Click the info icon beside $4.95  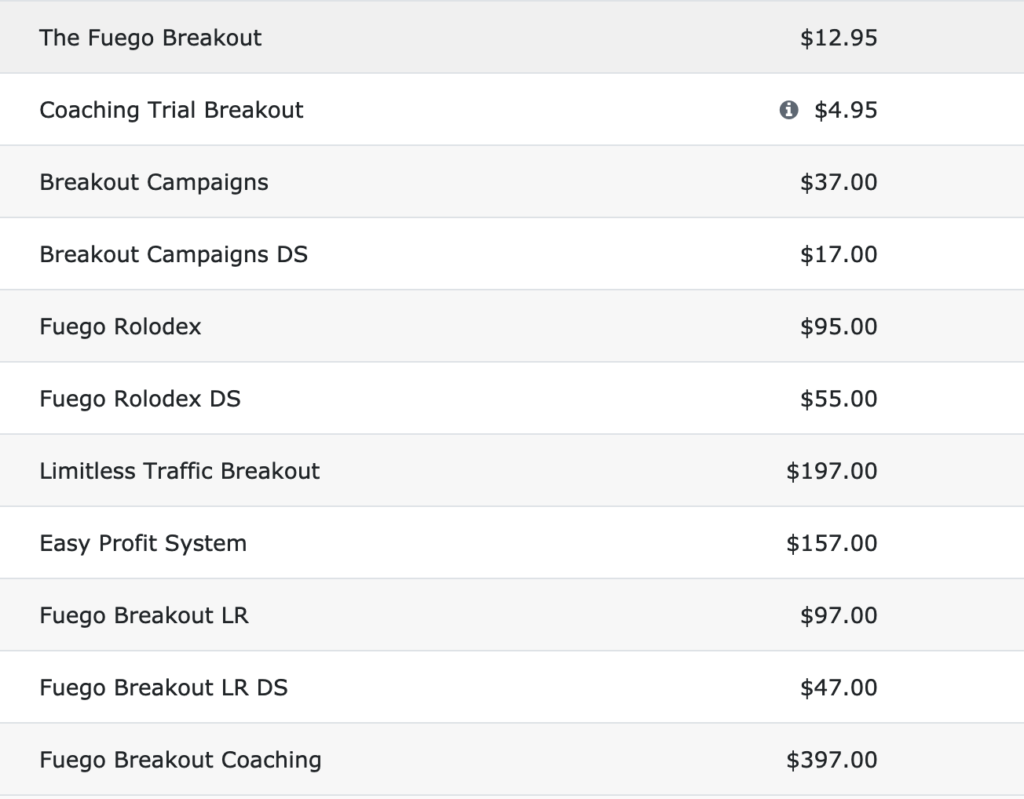pos(788,110)
